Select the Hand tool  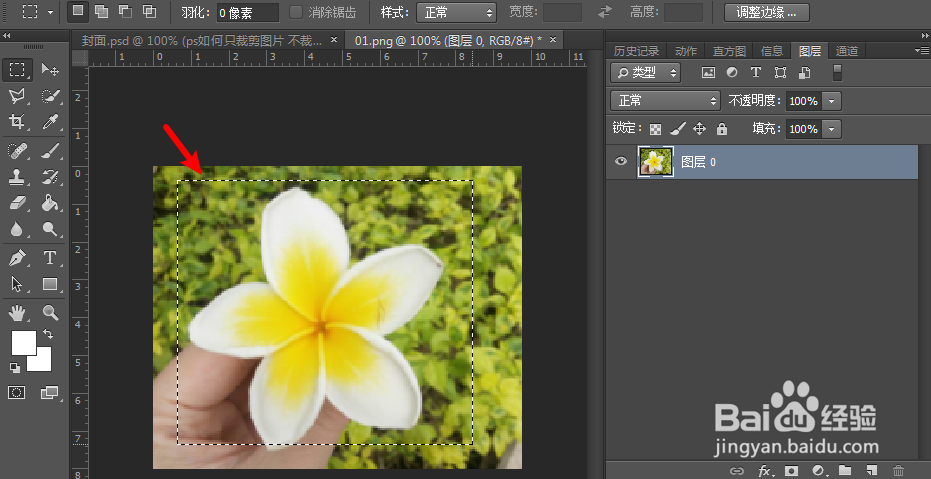[x=17, y=312]
